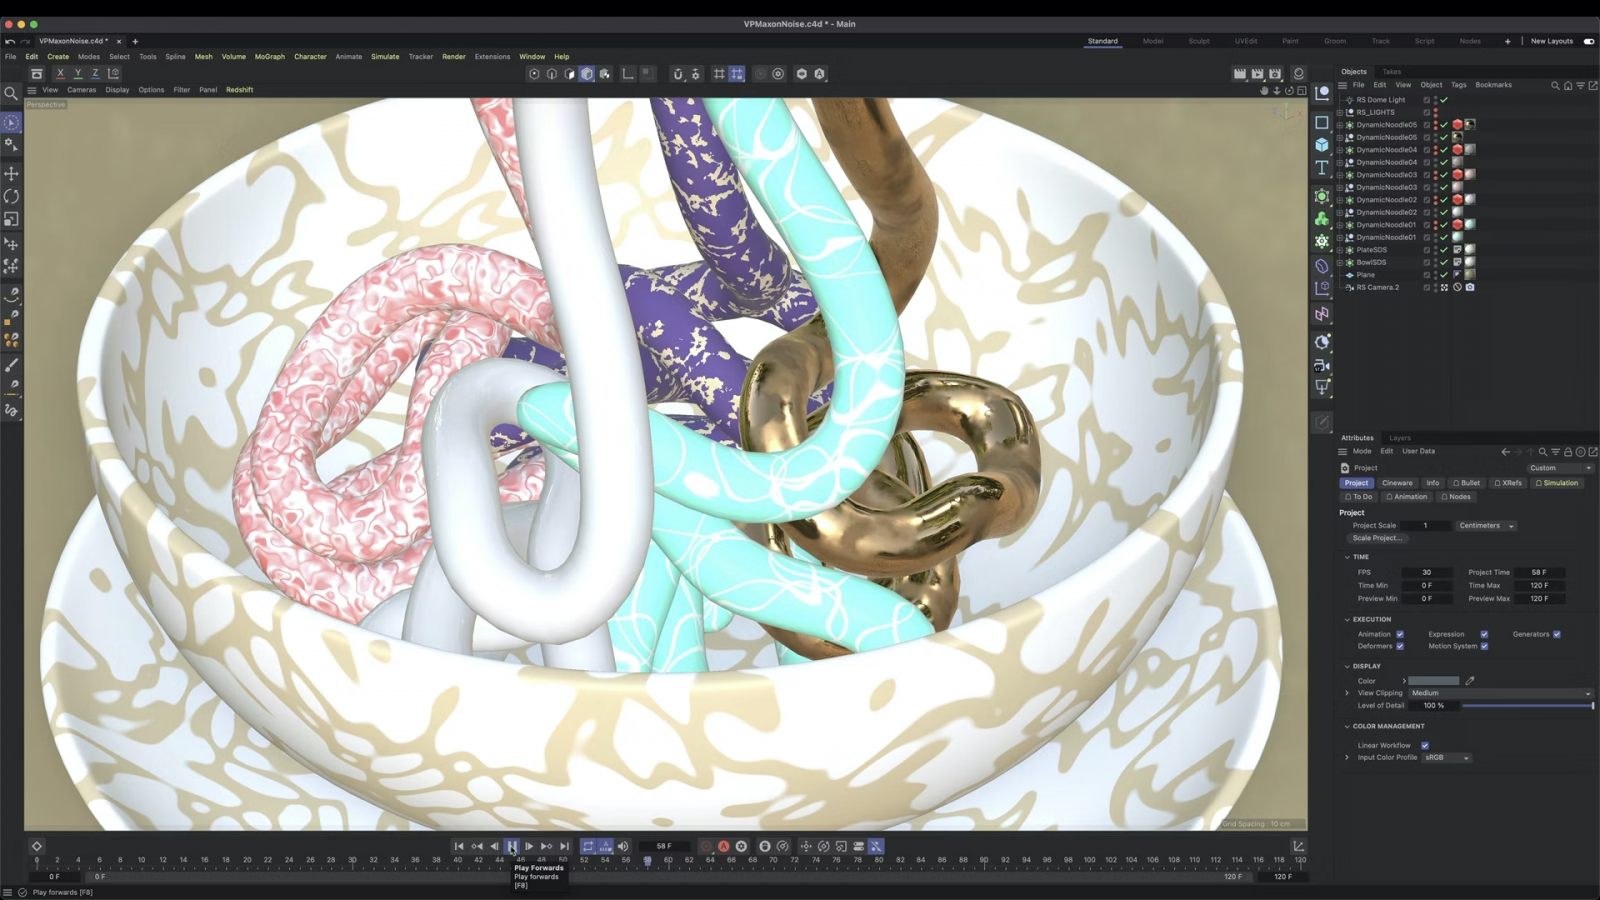Toggle the Motion System checkbox
The height and width of the screenshot is (900, 1600).
(1484, 646)
